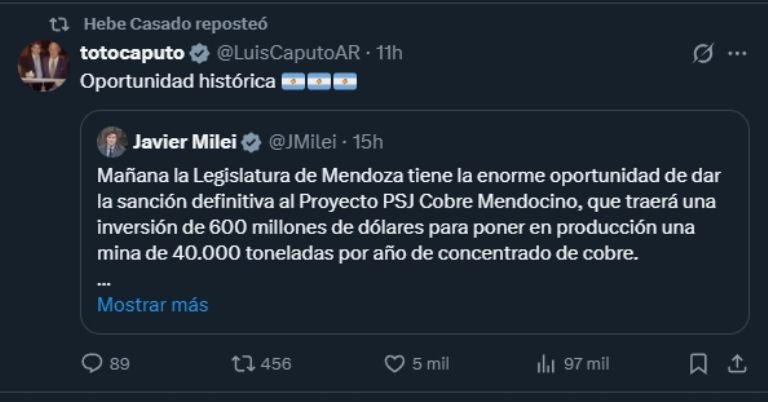Click Javier Milei's small avatar
Screen dimensions: 768x402
tap(111, 142)
